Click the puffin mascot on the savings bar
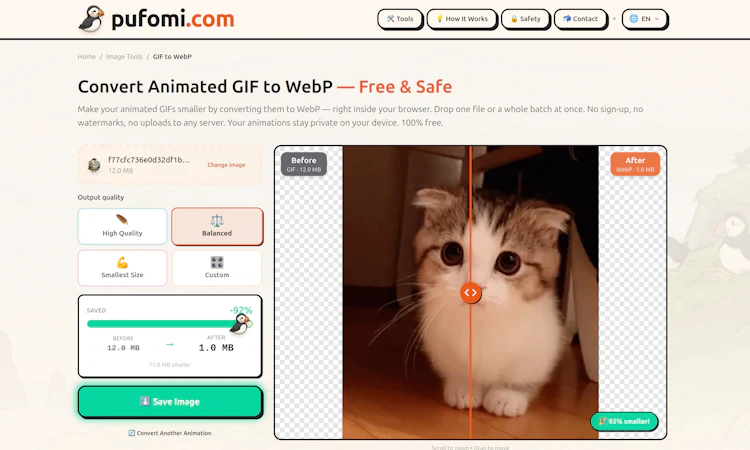Screen dimensions: 750x450 pyautogui.click(x=240, y=324)
